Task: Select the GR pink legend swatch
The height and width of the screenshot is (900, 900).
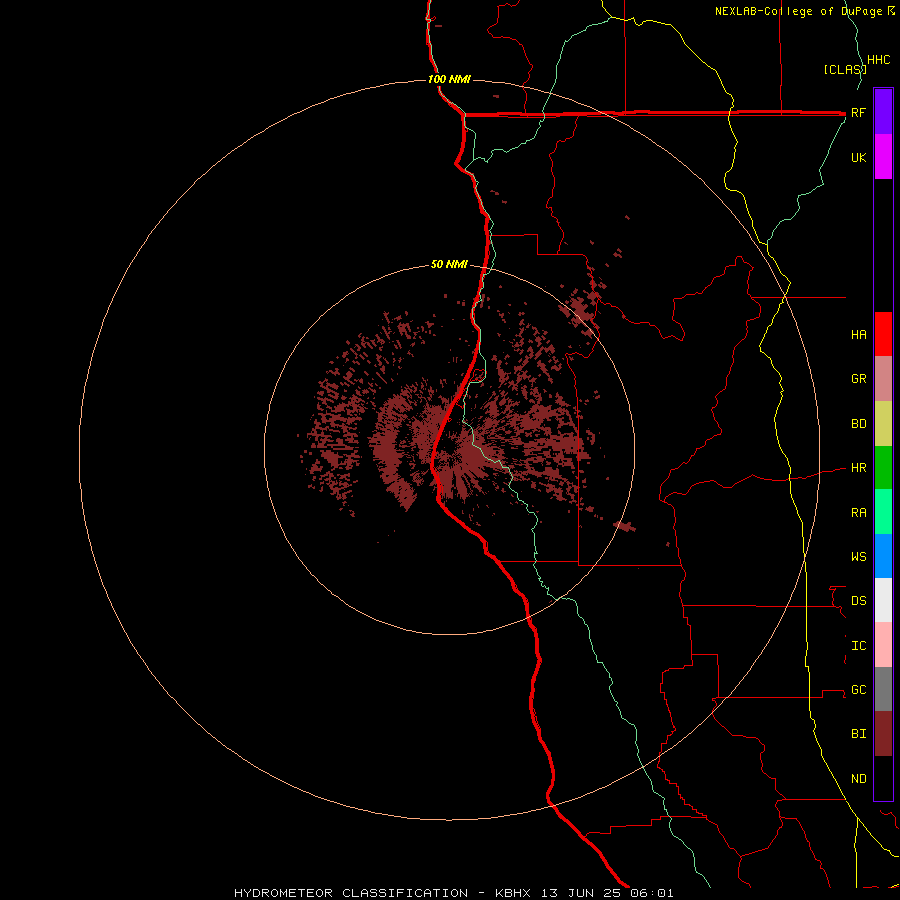Action: tap(883, 379)
